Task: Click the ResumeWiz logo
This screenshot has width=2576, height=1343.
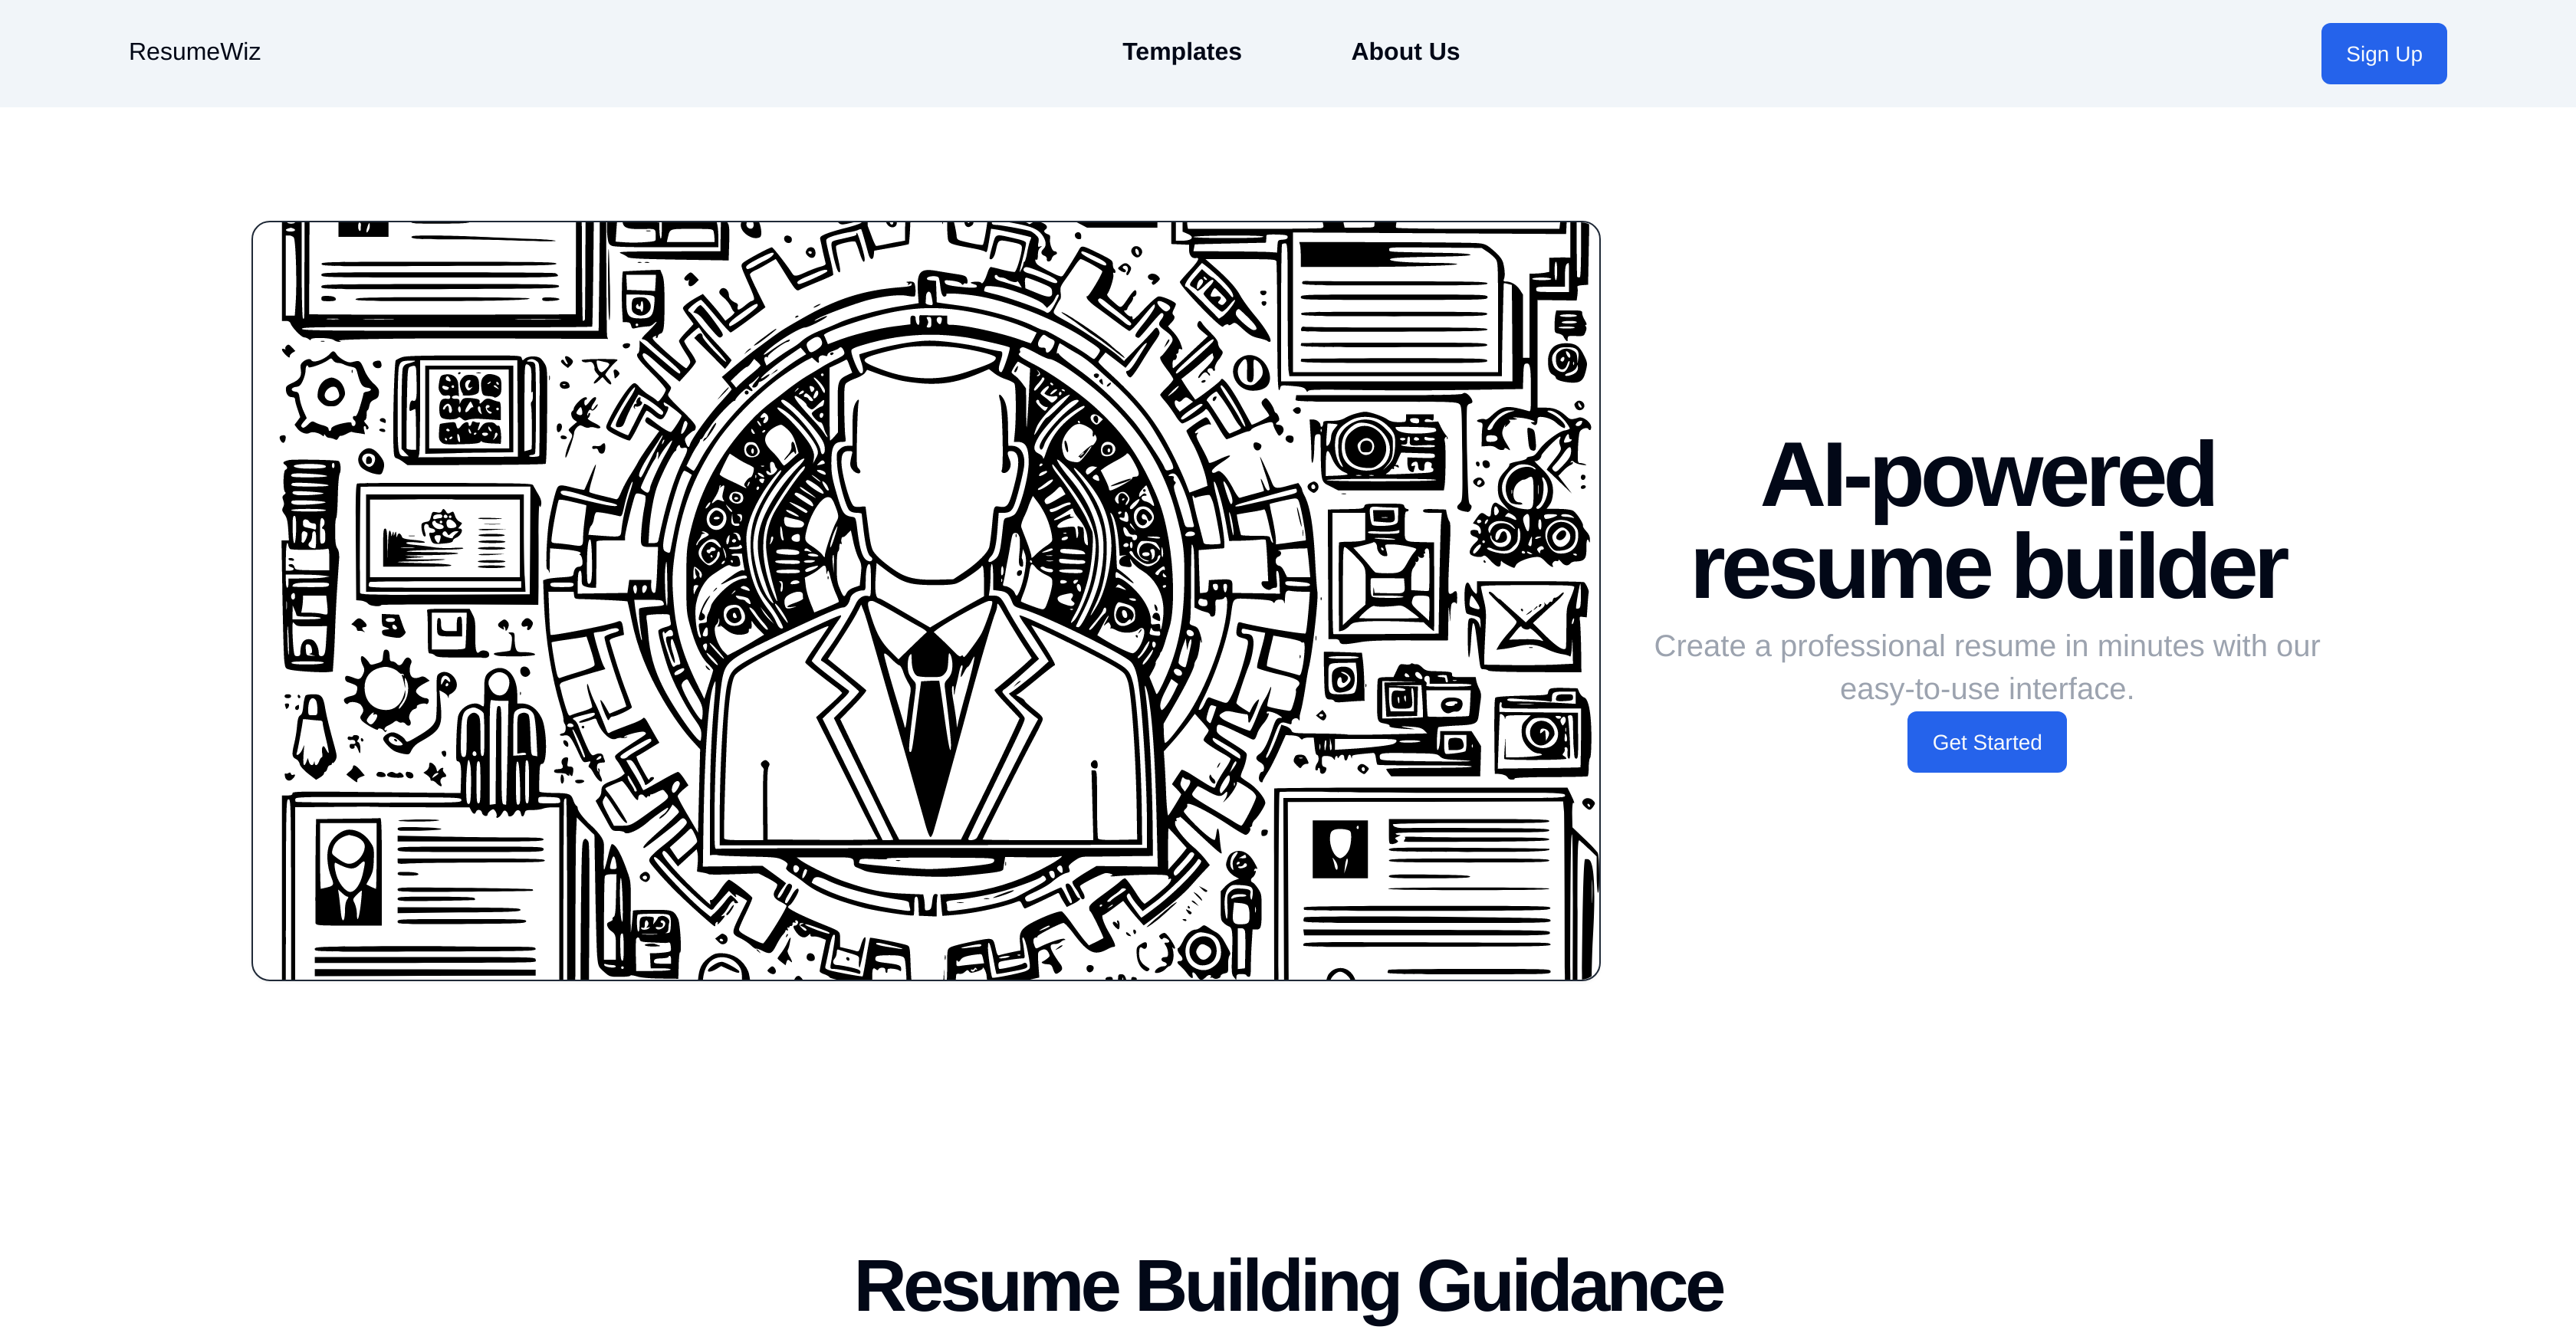Action: [194, 51]
